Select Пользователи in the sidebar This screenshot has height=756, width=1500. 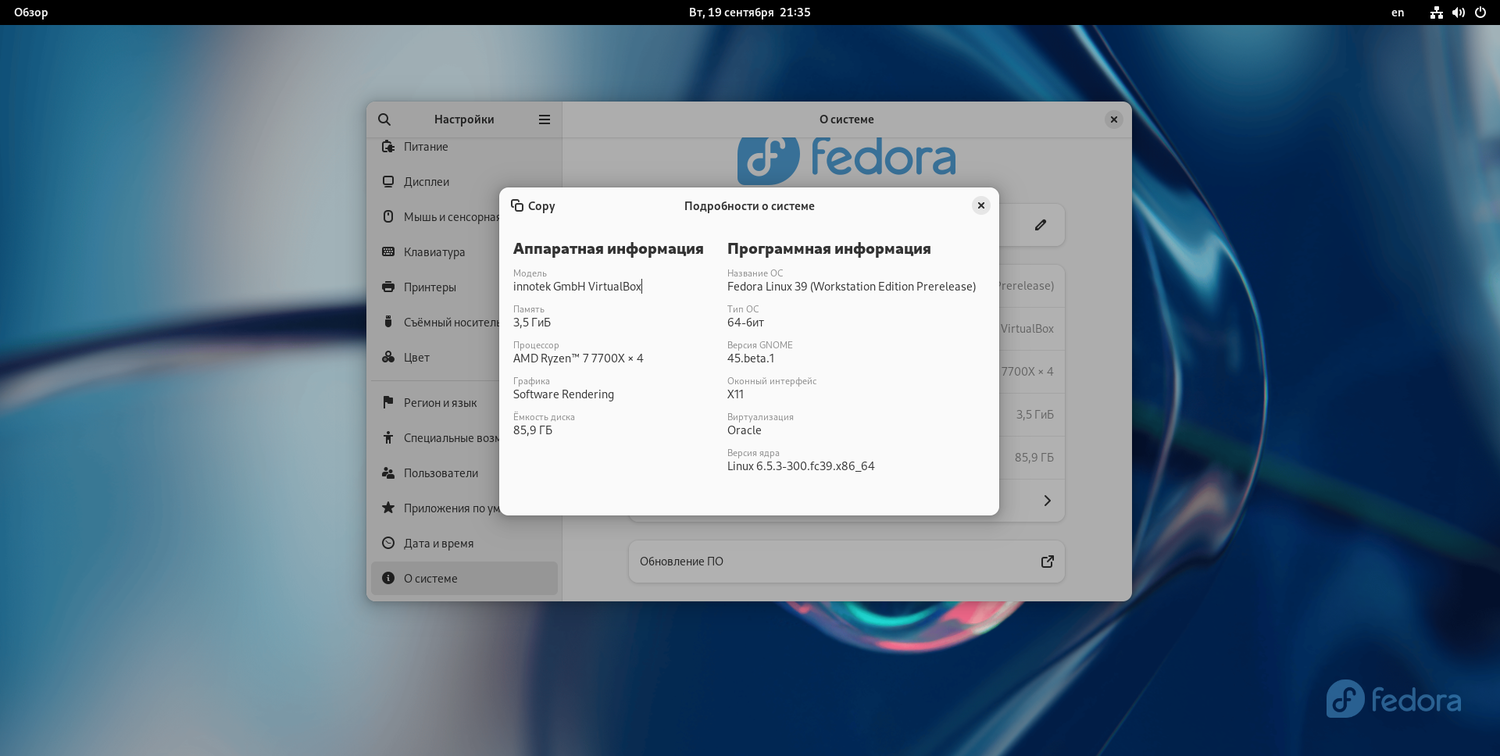pyautogui.click(x=464, y=473)
